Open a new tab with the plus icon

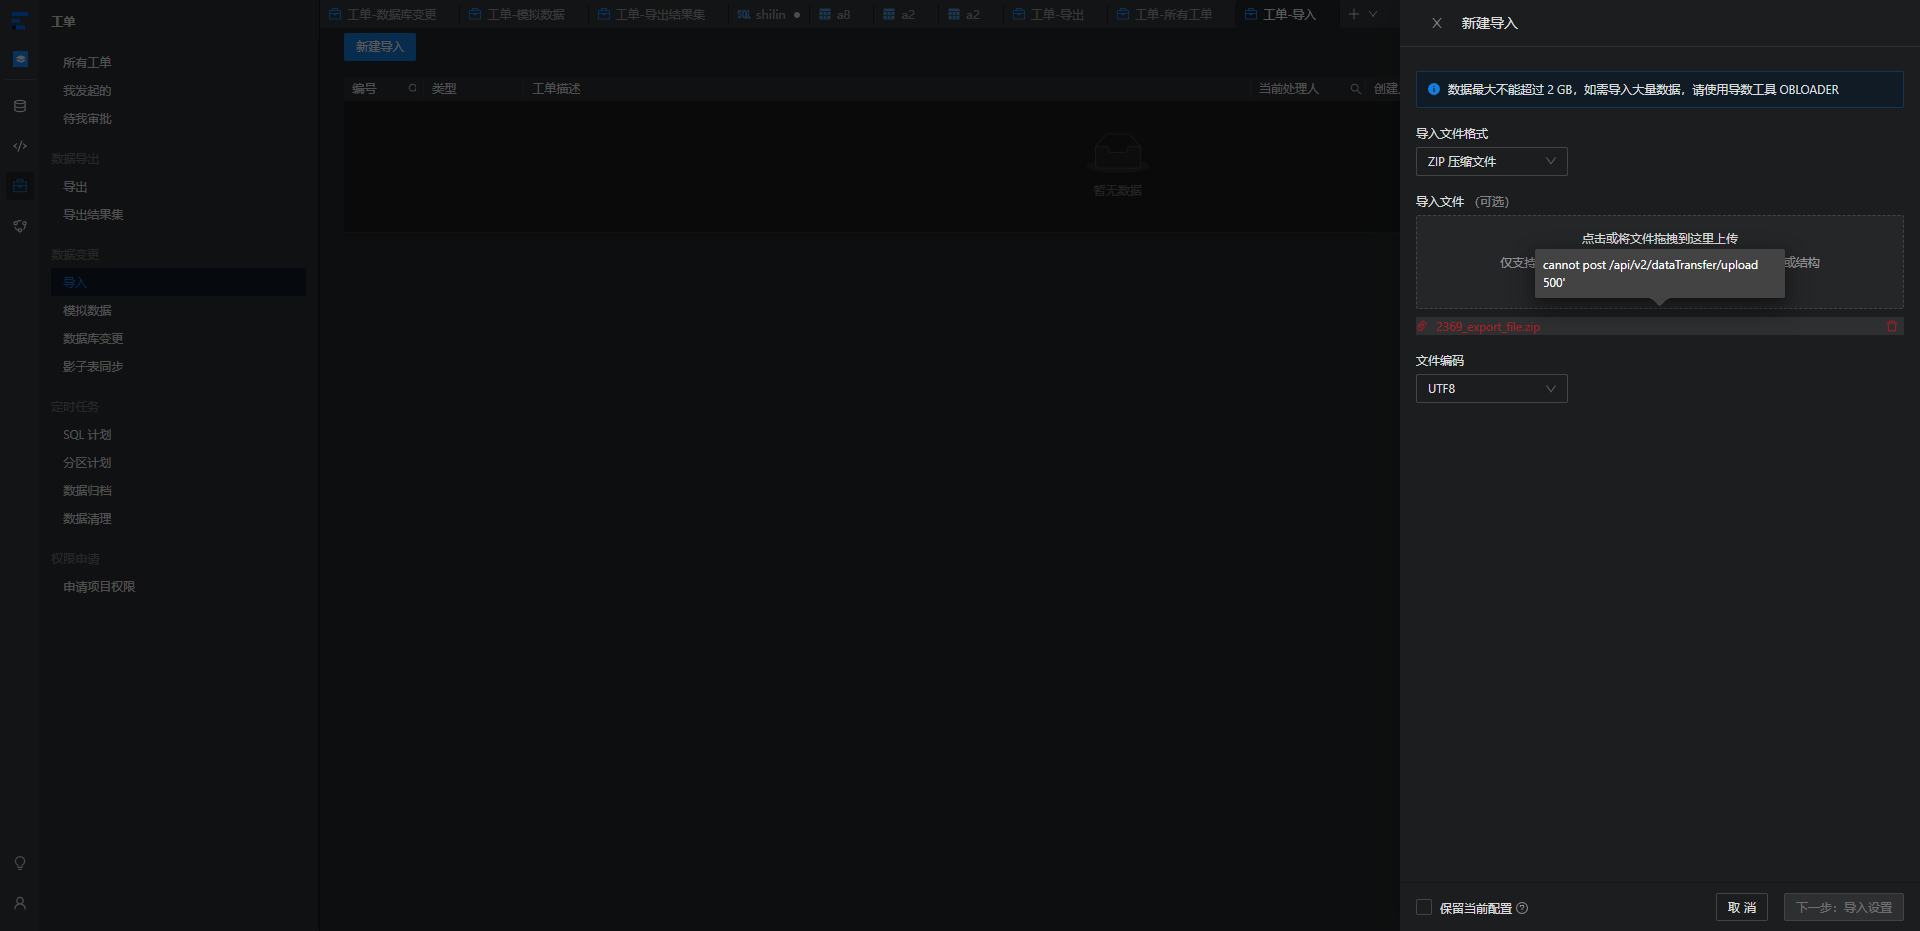coord(1353,14)
